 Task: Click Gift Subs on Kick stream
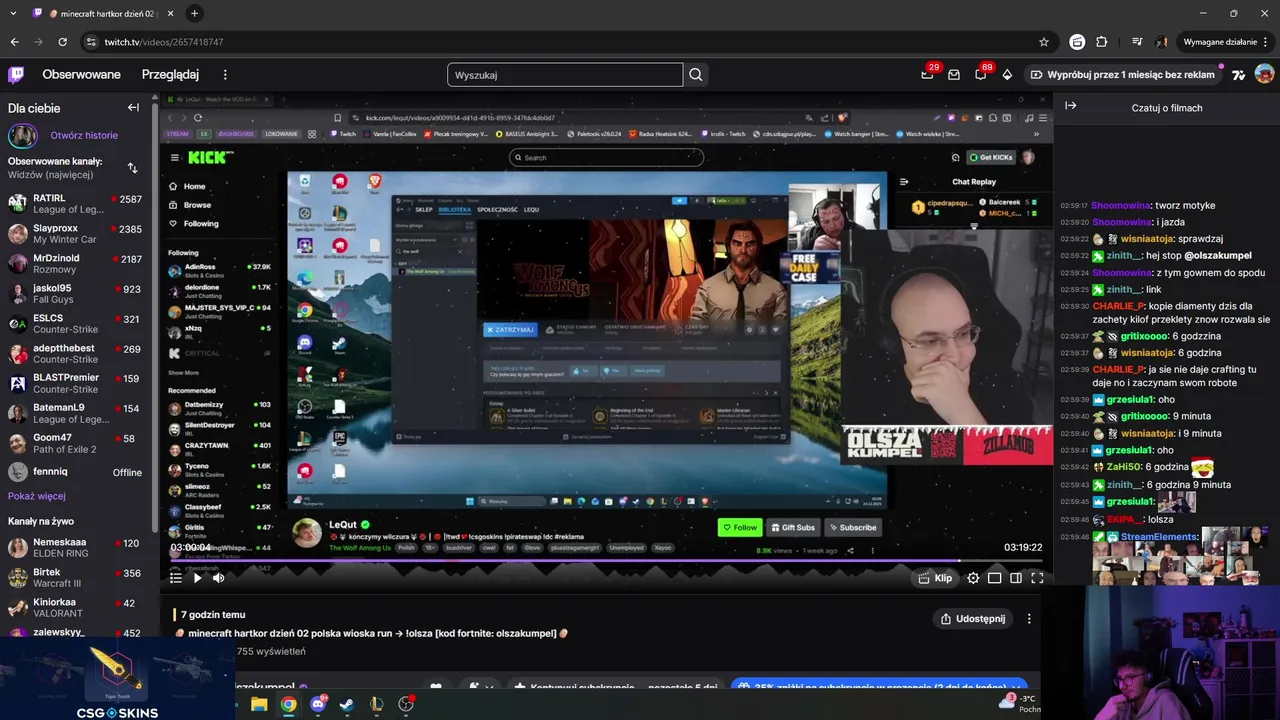792,527
